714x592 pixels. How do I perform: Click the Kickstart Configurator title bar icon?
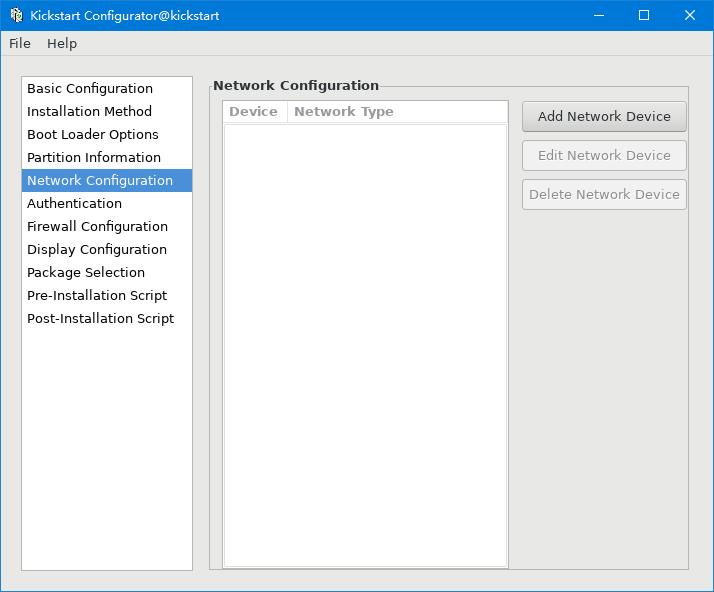tap(16, 15)
